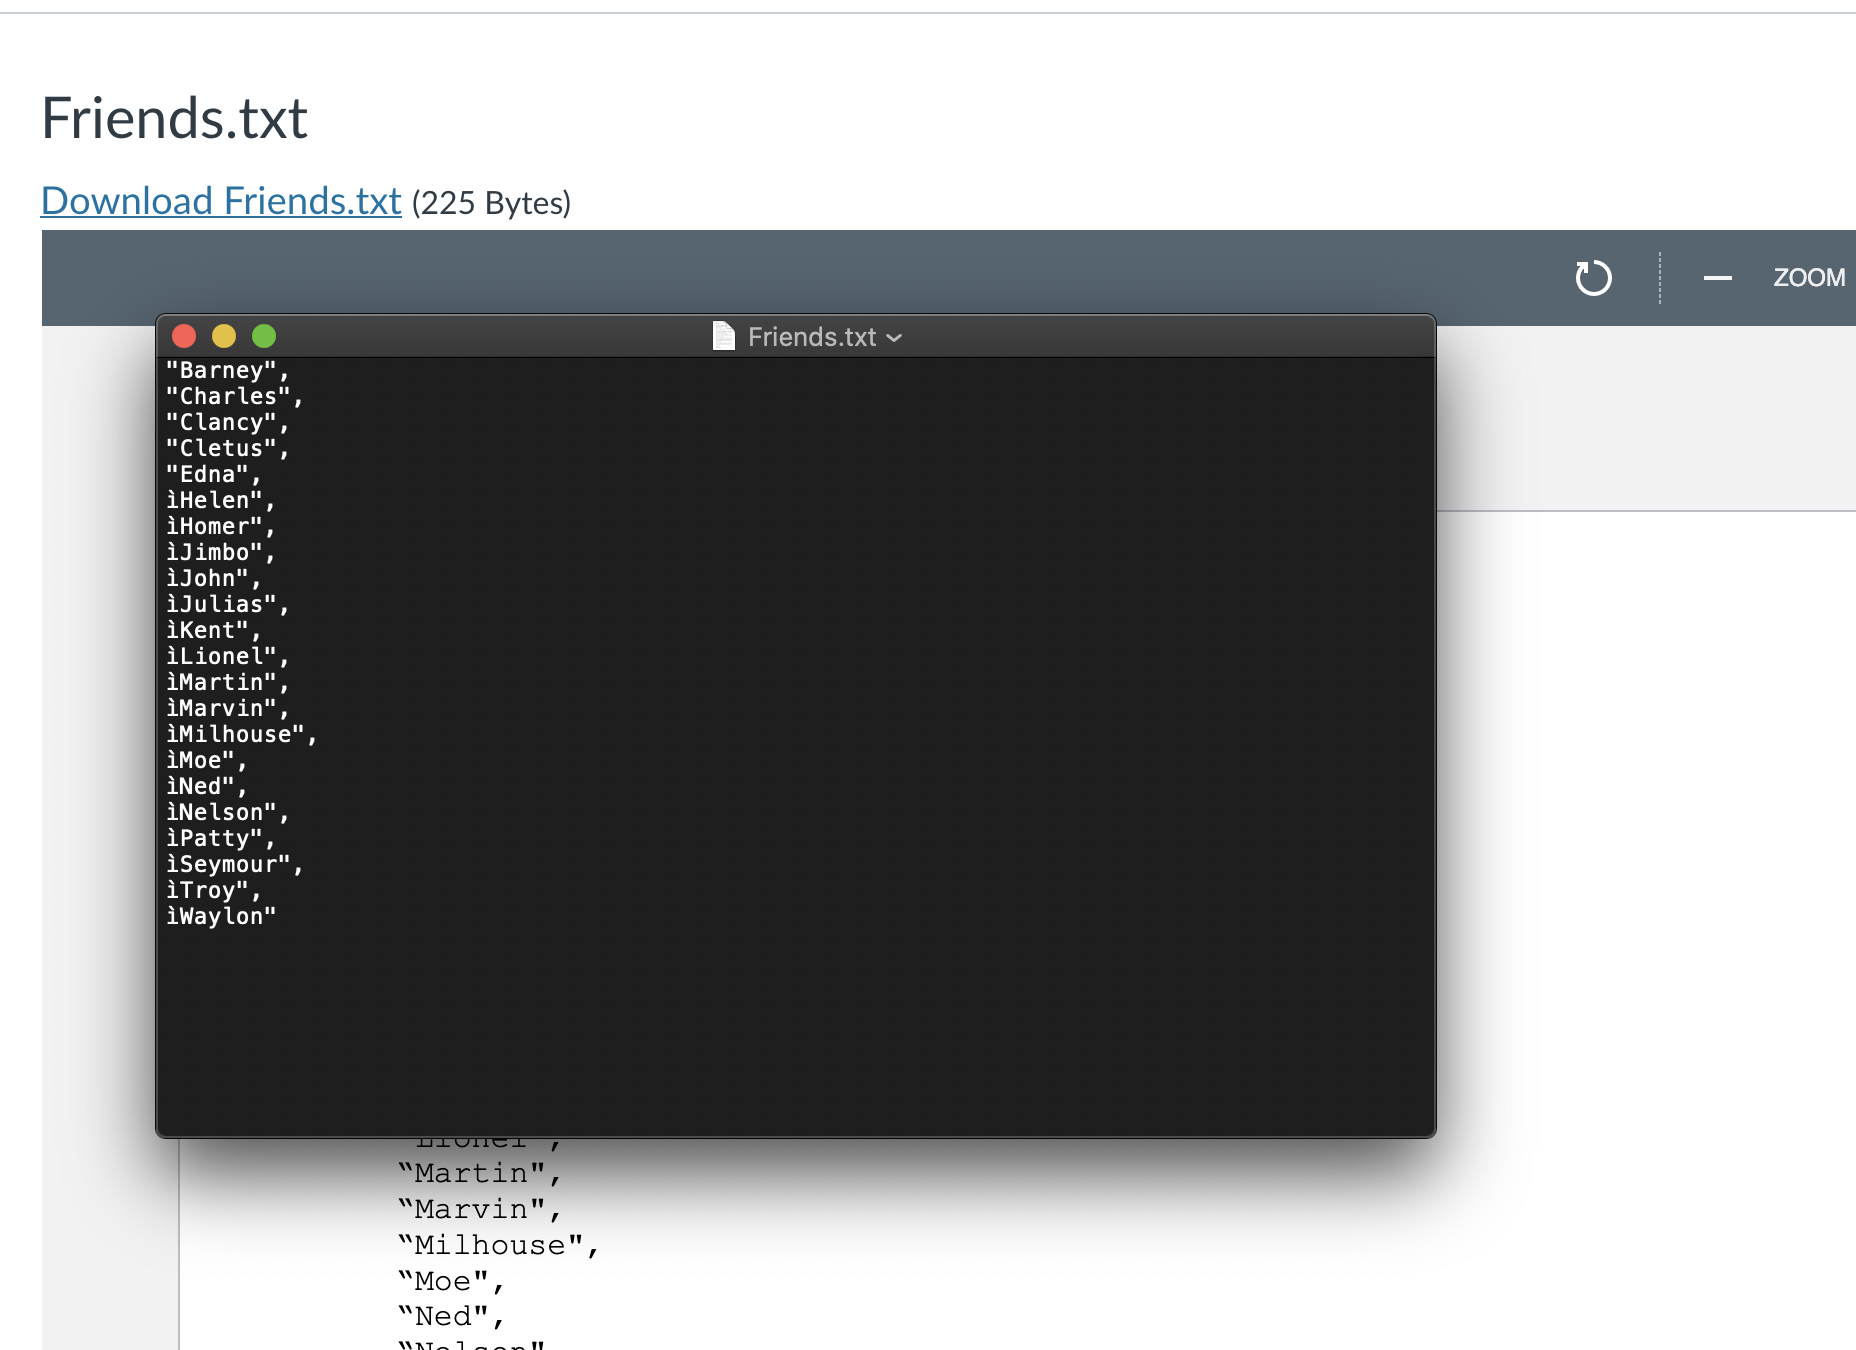
Task: Click the Ned line in the dark editor
Action: [x=206, y=787]
